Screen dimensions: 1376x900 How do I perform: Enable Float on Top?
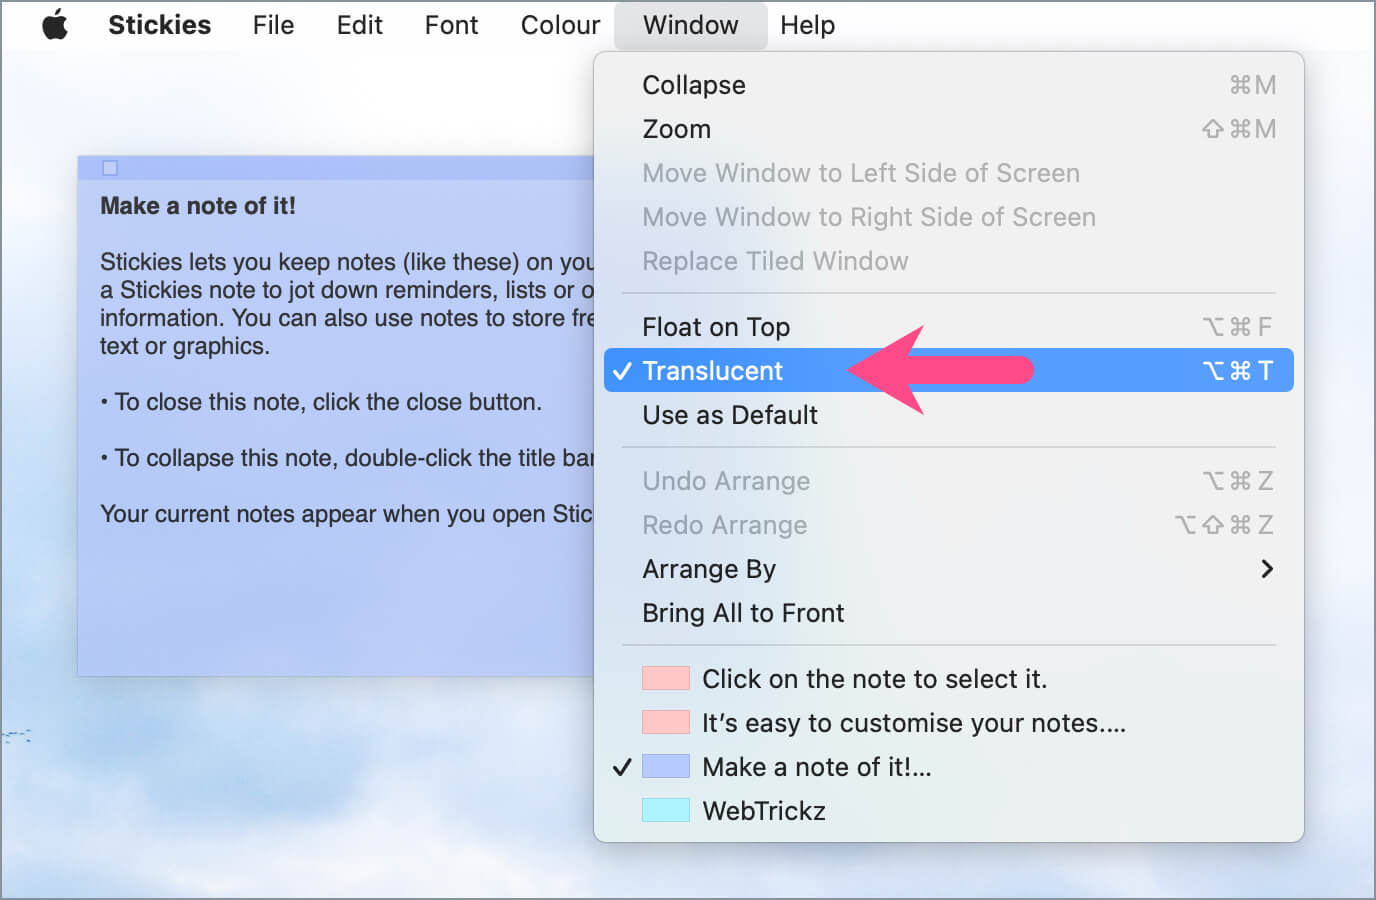716,327
